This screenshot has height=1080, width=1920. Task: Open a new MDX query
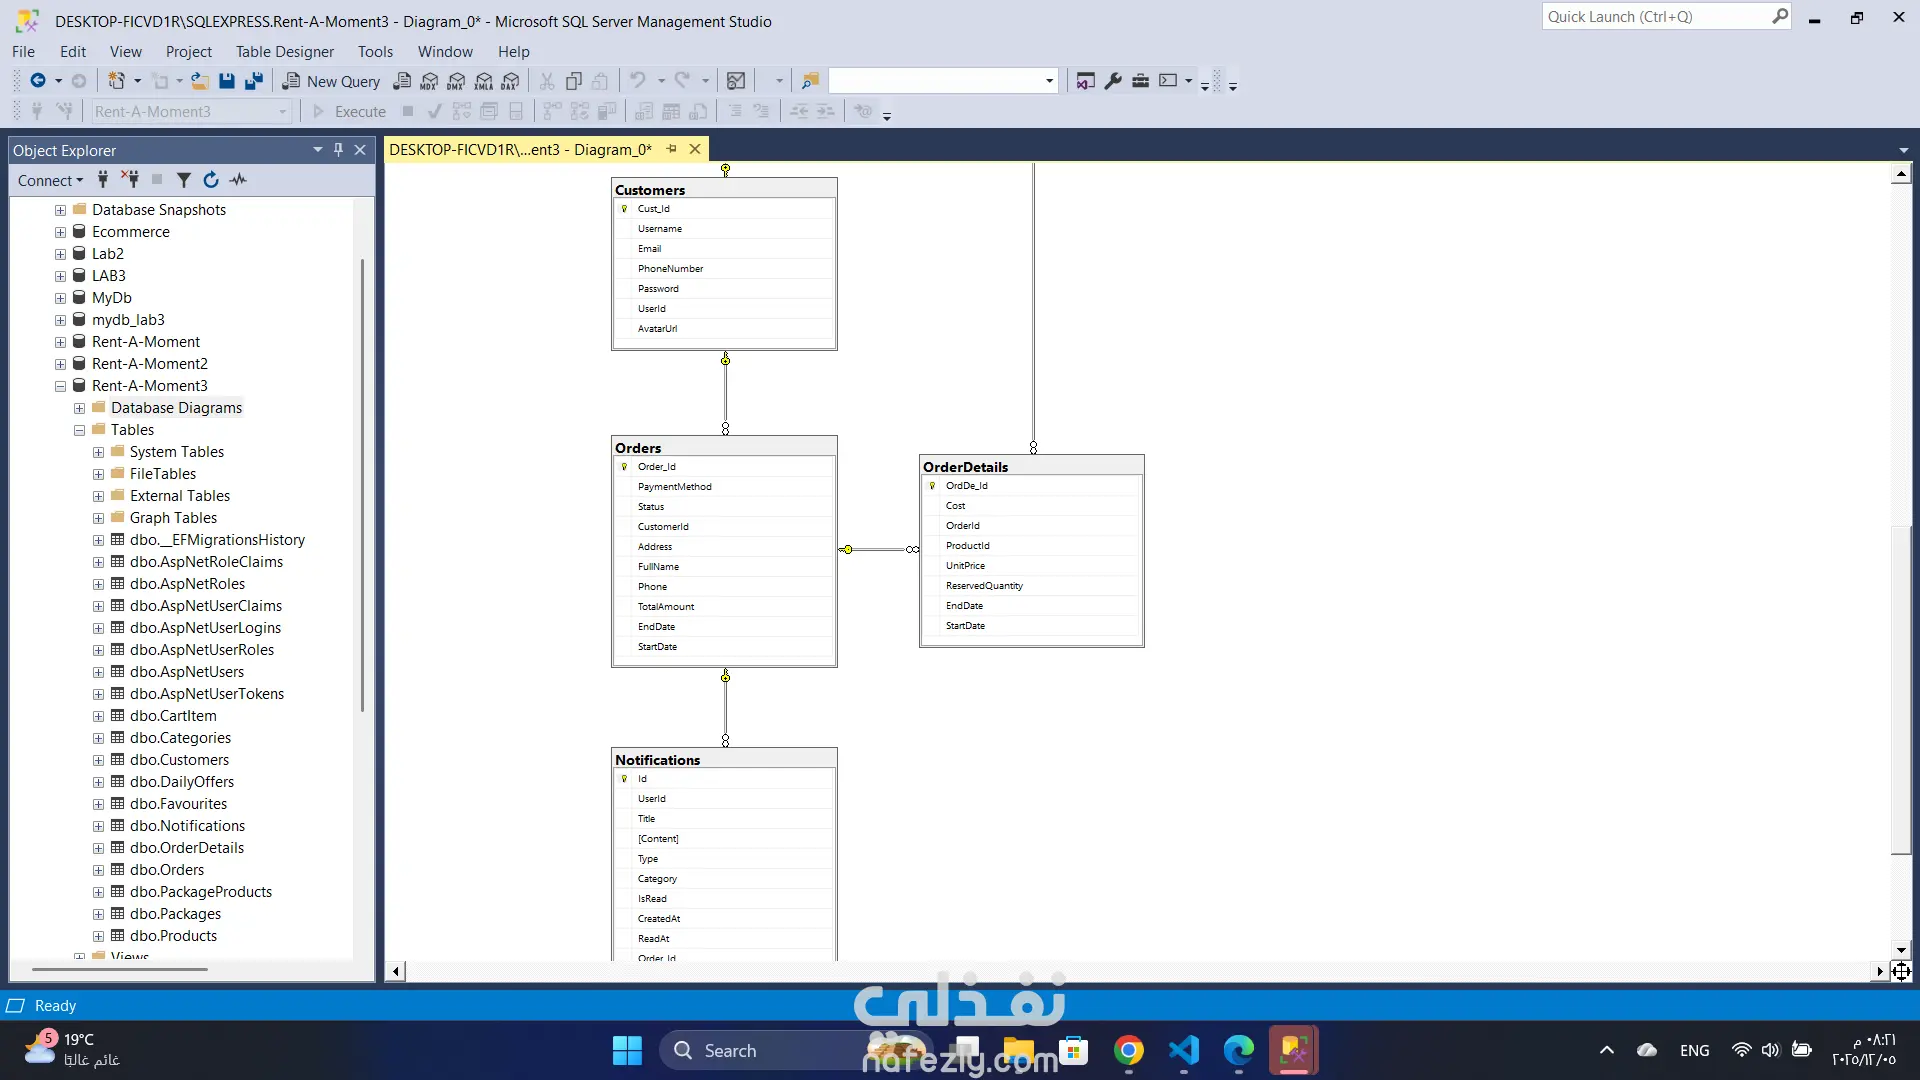point(429,81)
